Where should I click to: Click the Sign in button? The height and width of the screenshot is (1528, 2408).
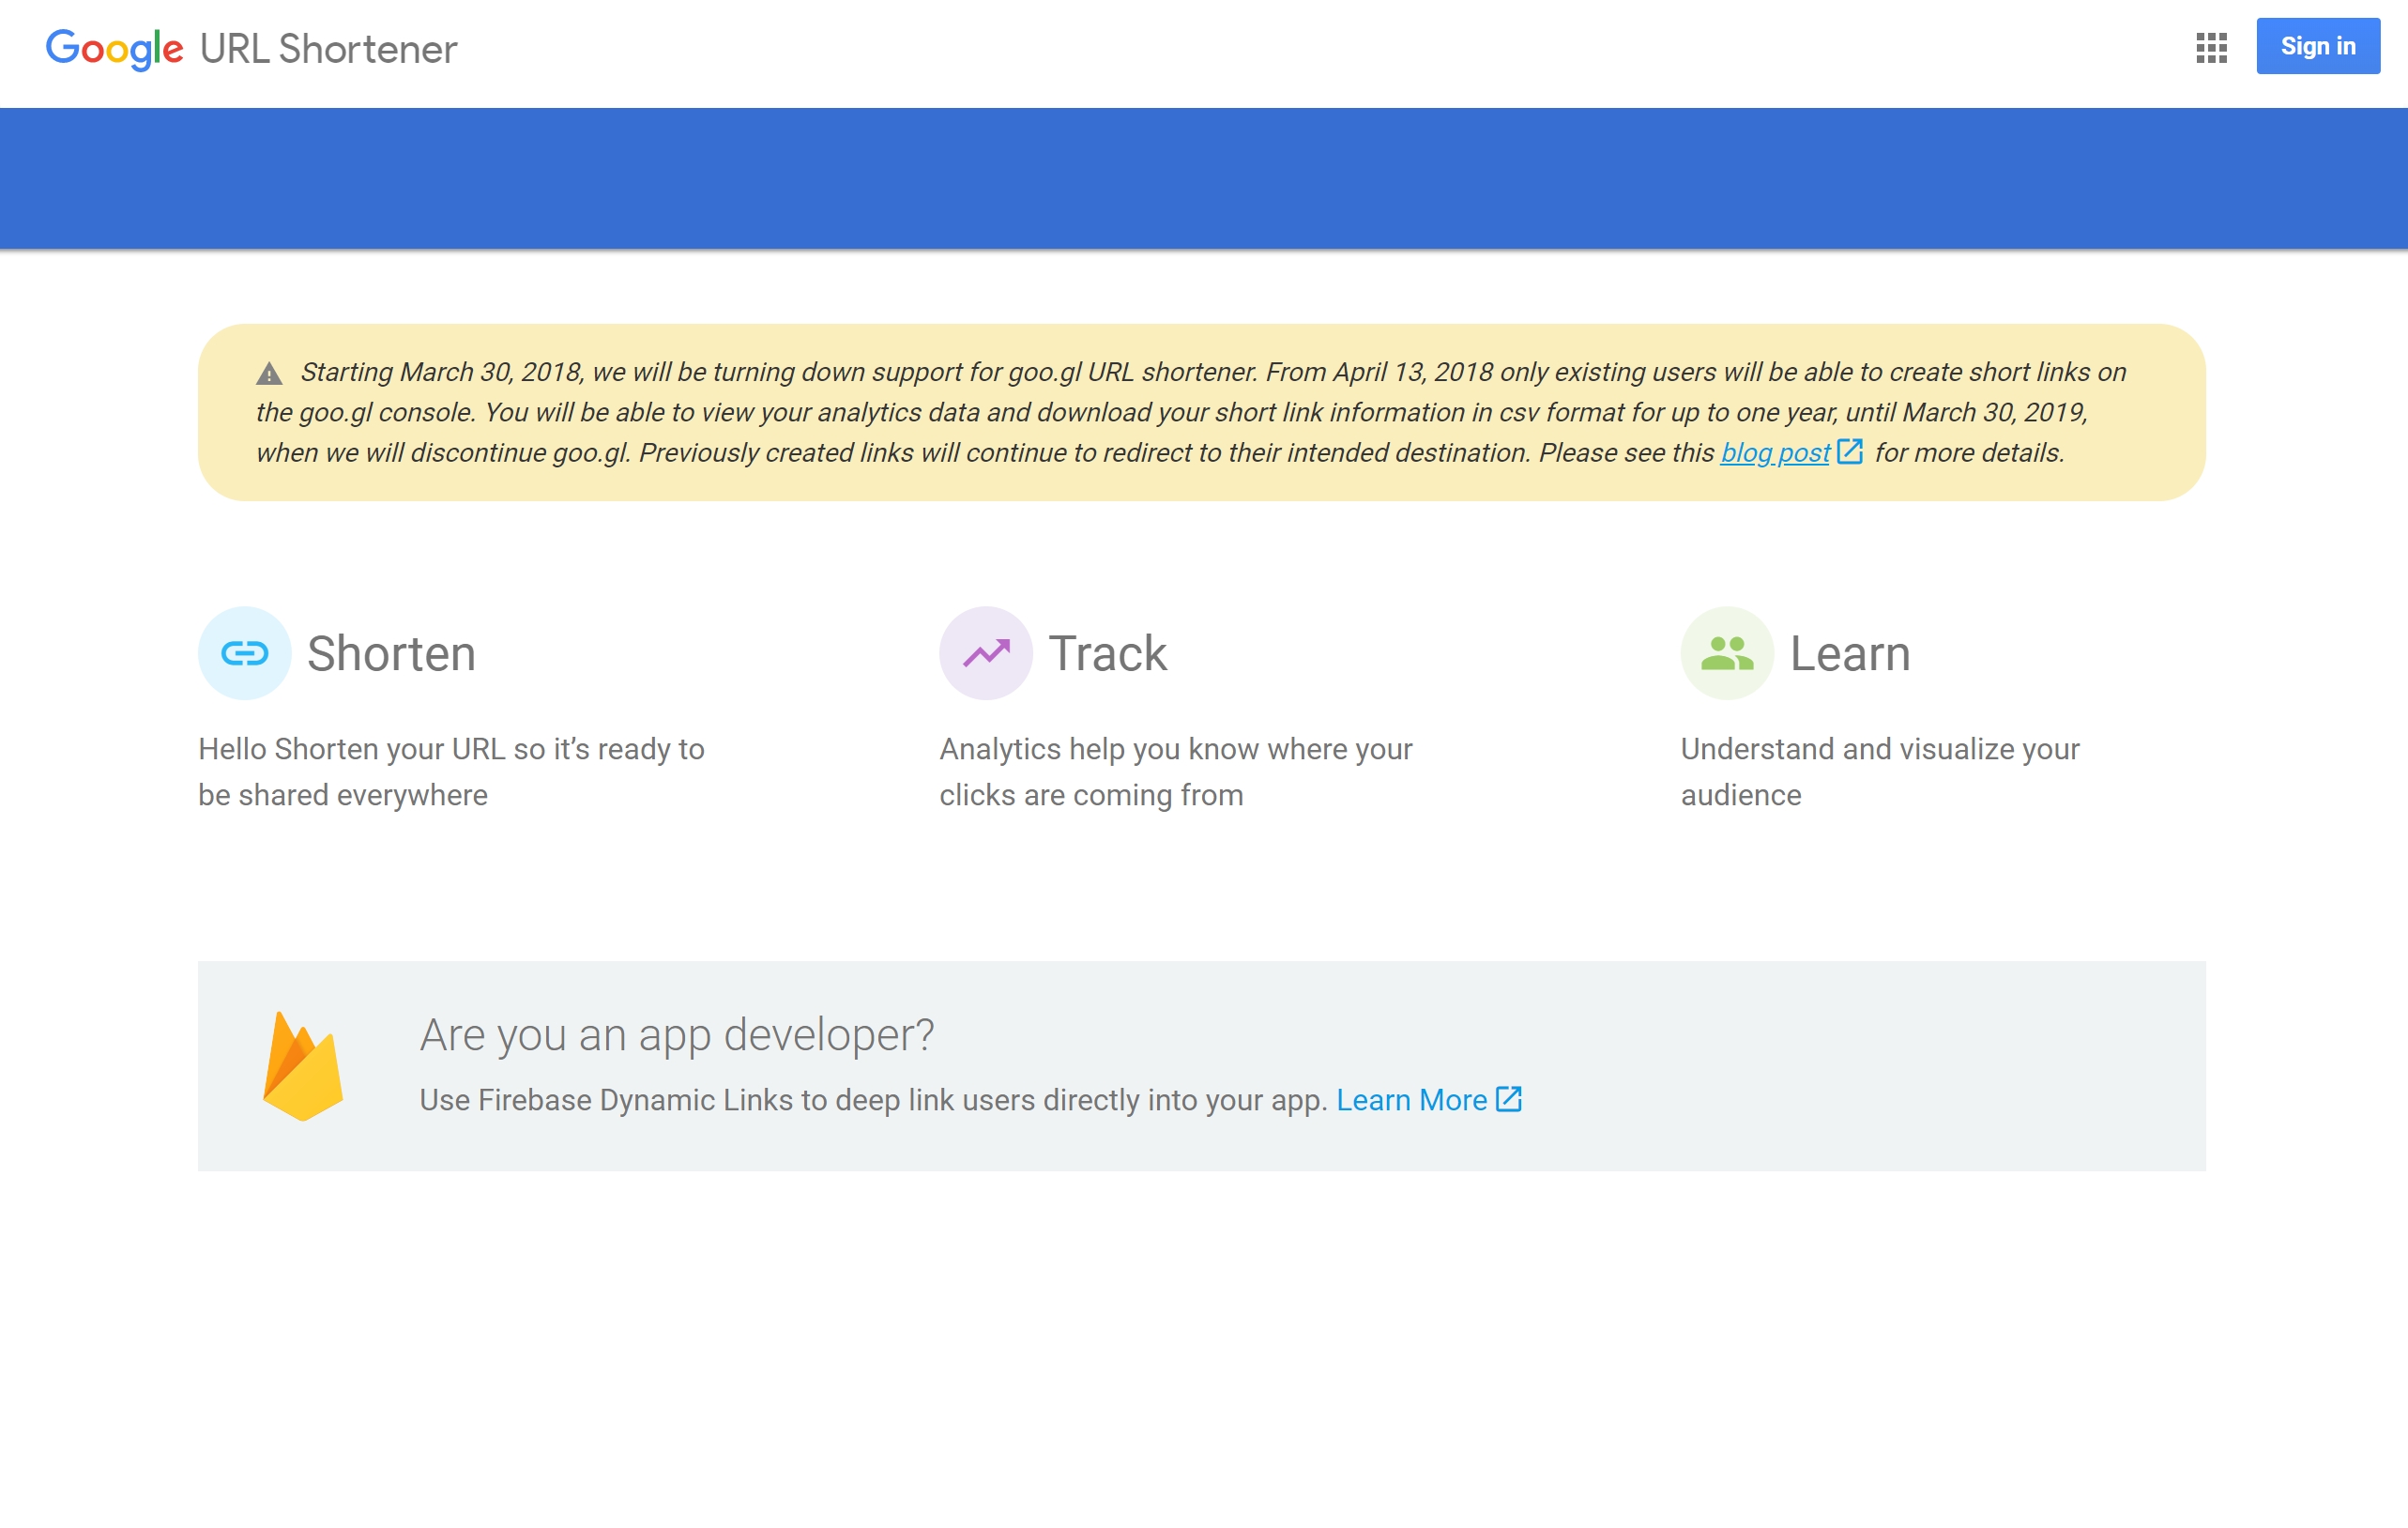pyautogui.click(x=2317, y=46)
